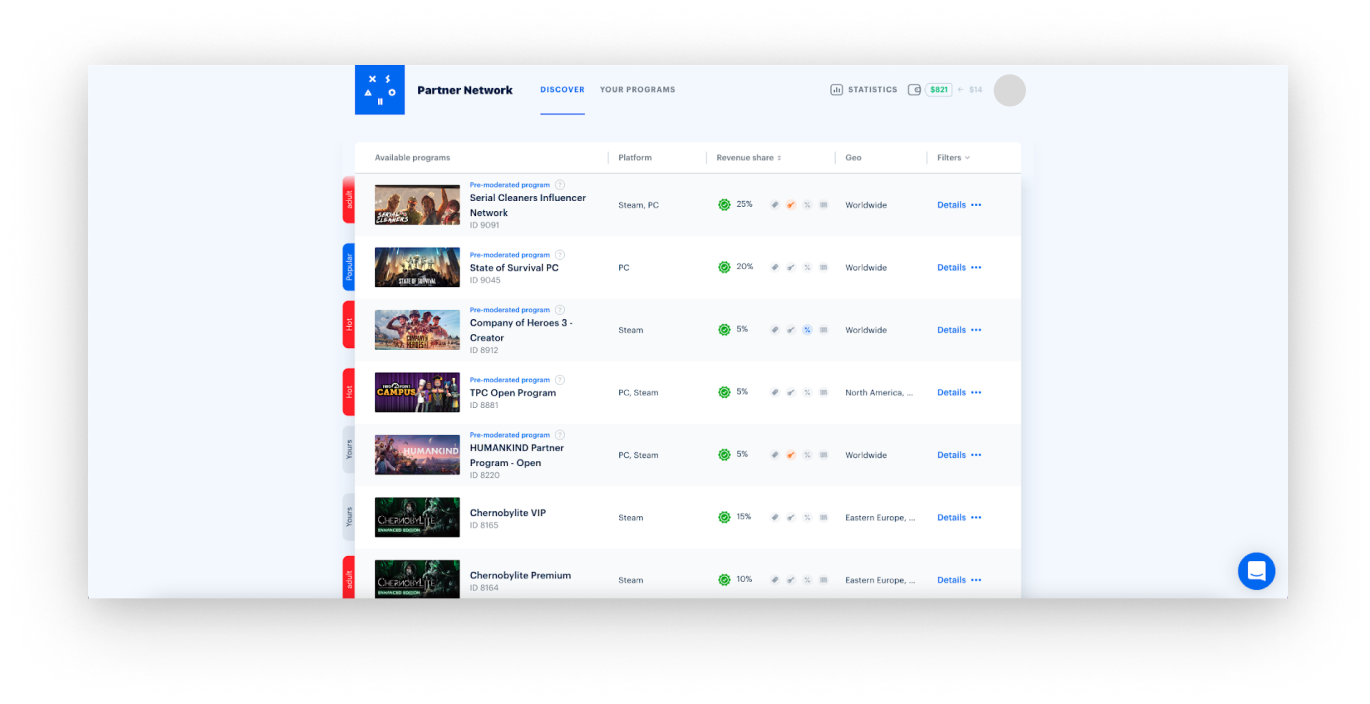Click the tag icon in TPC Open Program row
The height and width of the screenshot is (704, 1370).
(774, 392)
